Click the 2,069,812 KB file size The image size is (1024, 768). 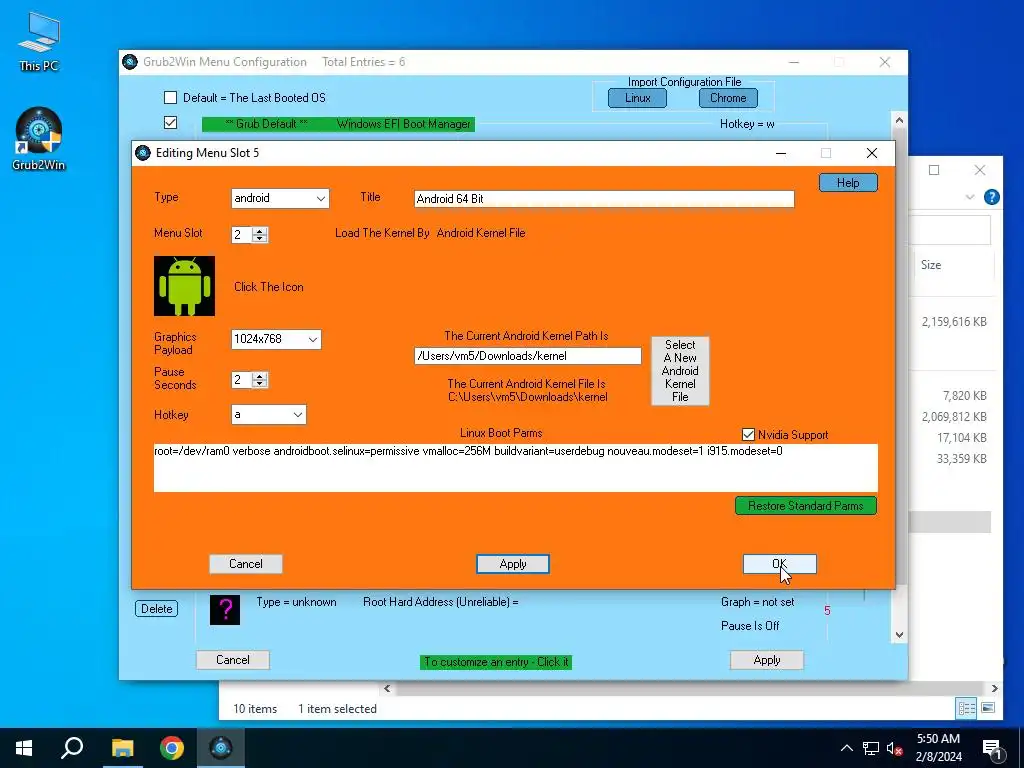point(954,417)
